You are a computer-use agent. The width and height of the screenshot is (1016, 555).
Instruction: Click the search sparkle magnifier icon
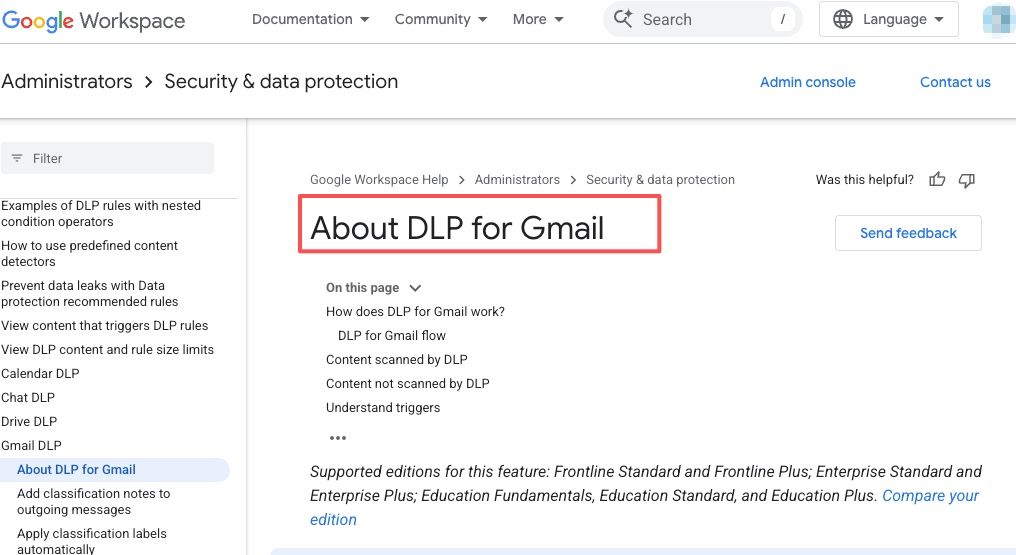point(623,18)
